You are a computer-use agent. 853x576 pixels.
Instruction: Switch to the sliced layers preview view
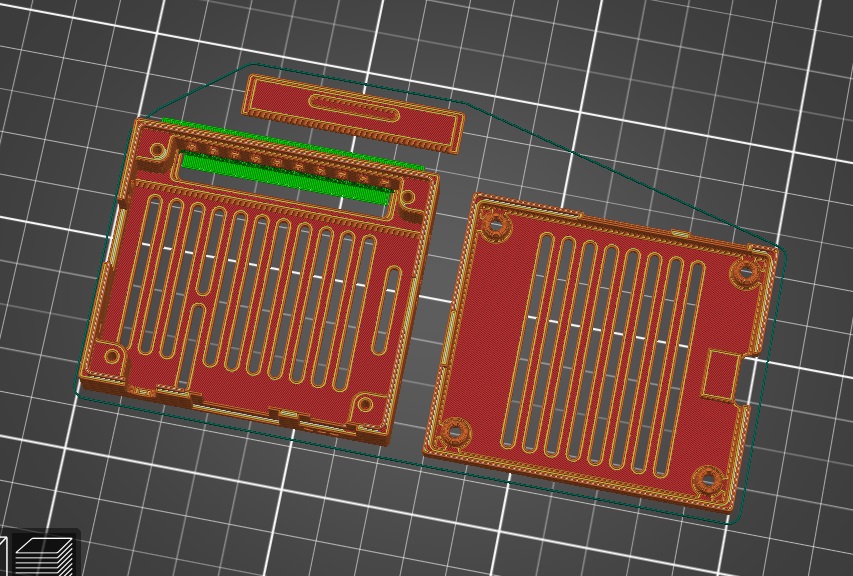pyautogui.click(x=44, y=556)
